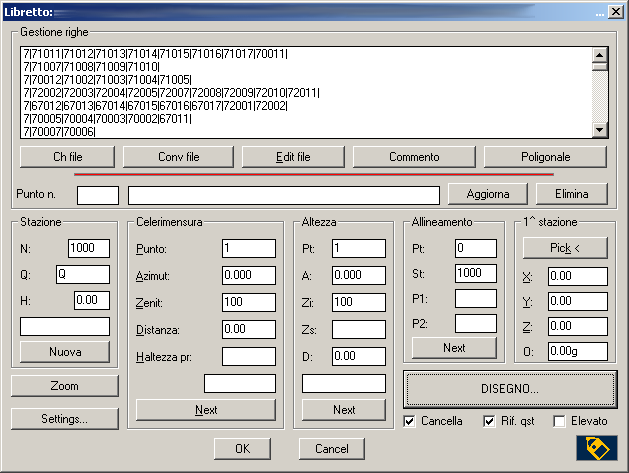
Task: Click the wide Punto n. text field
Action: 284,195
